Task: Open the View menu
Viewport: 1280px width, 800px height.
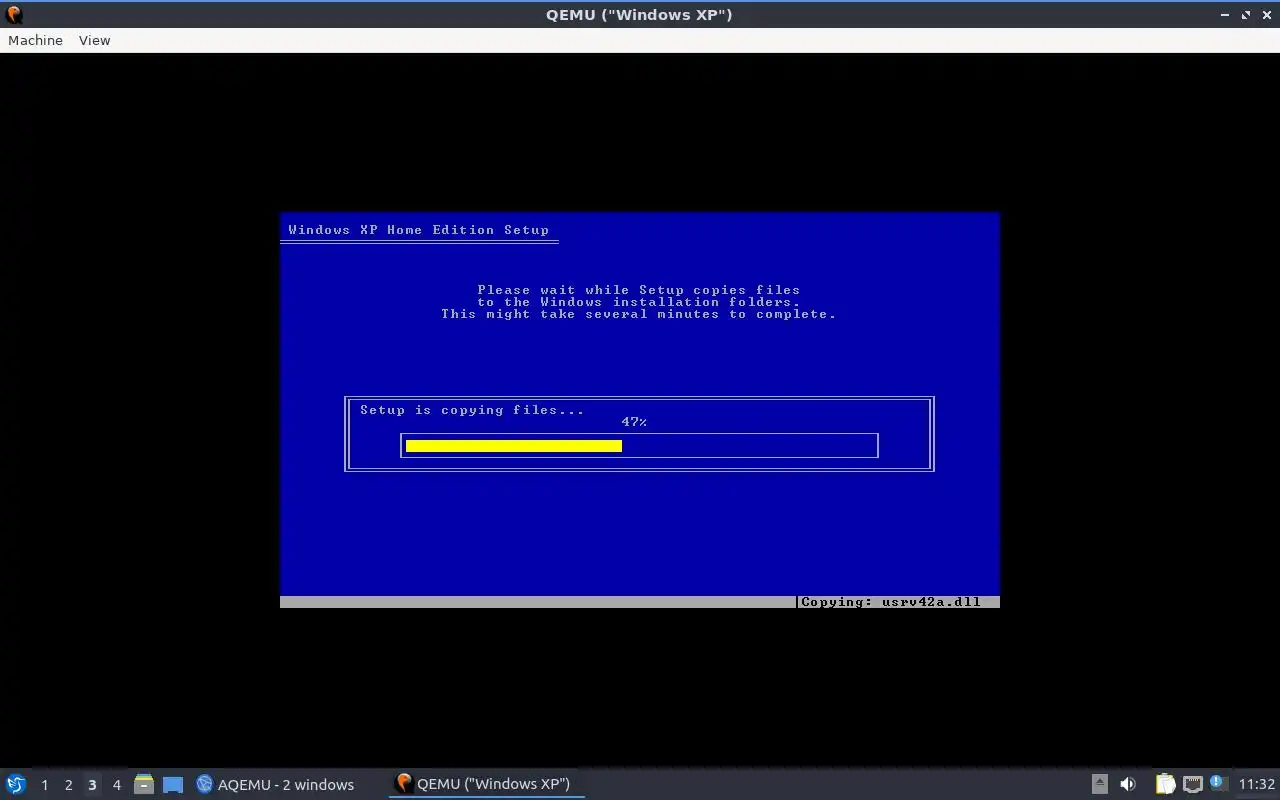Action: (x=94, y=40)
